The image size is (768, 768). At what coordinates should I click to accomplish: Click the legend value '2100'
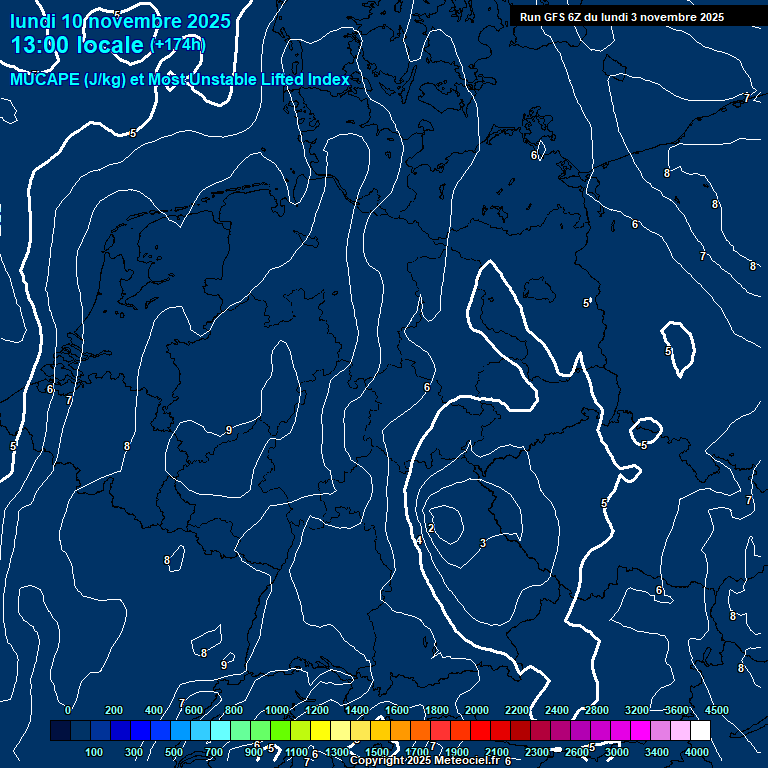click(497, 752)
